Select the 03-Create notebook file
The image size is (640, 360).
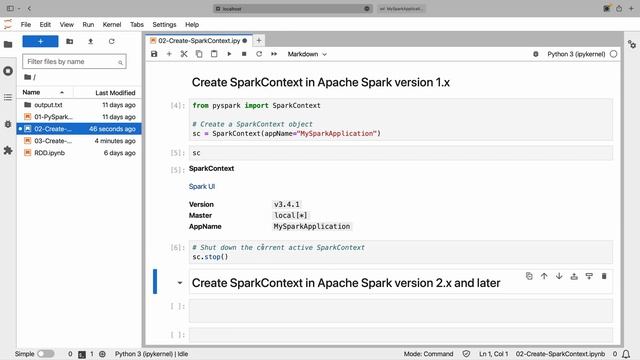(79, 141)
